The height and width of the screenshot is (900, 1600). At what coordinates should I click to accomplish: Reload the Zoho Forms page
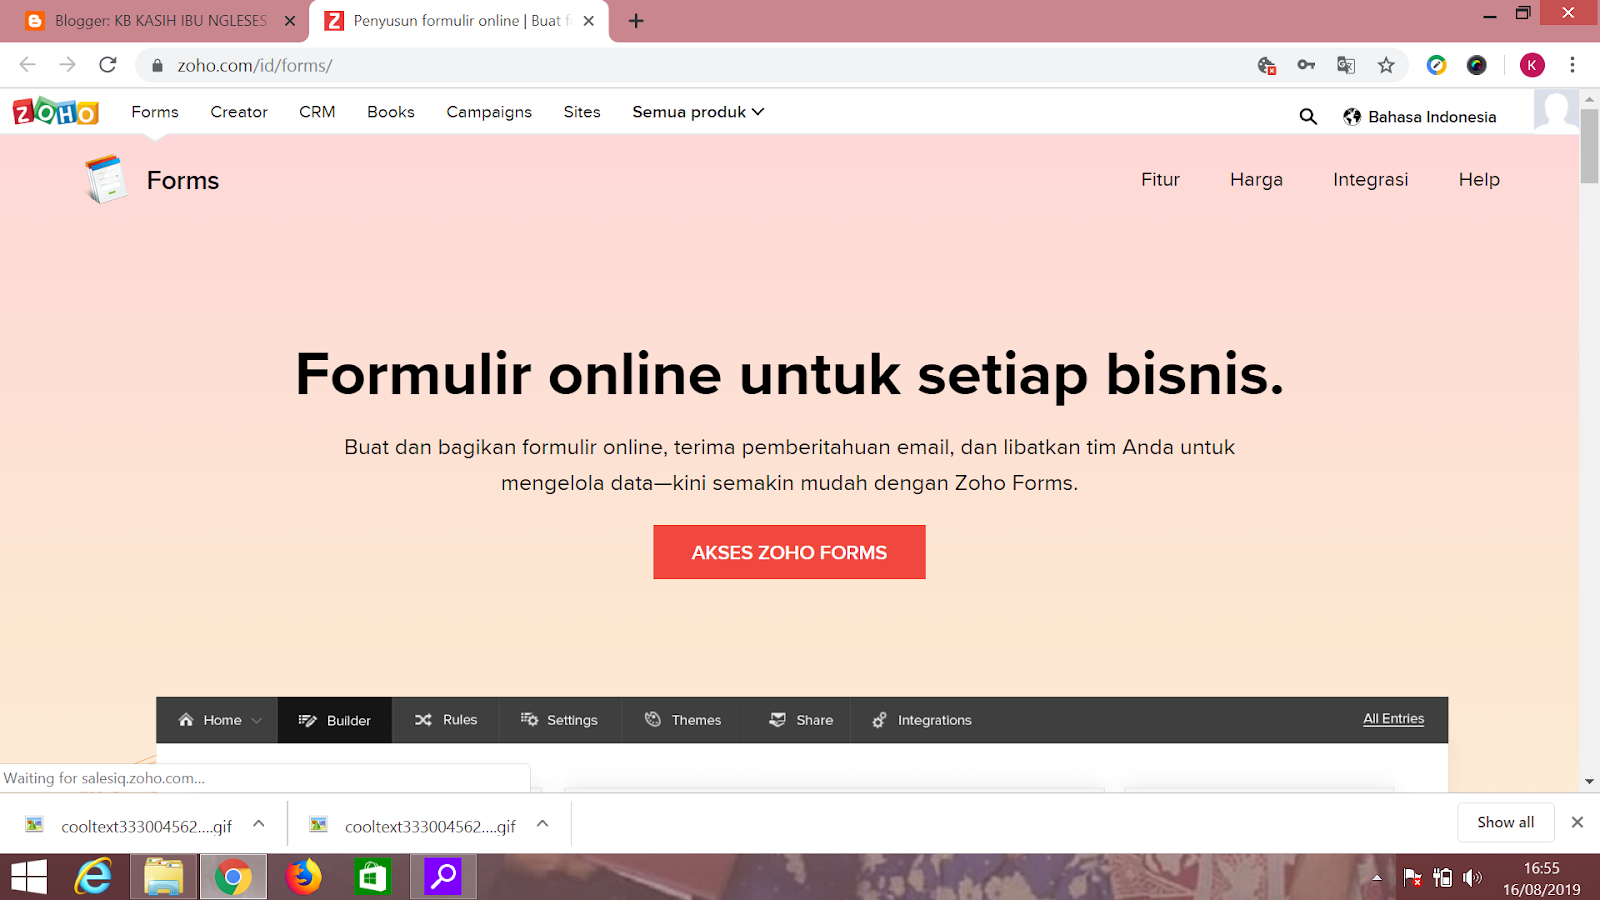point(108,65)
